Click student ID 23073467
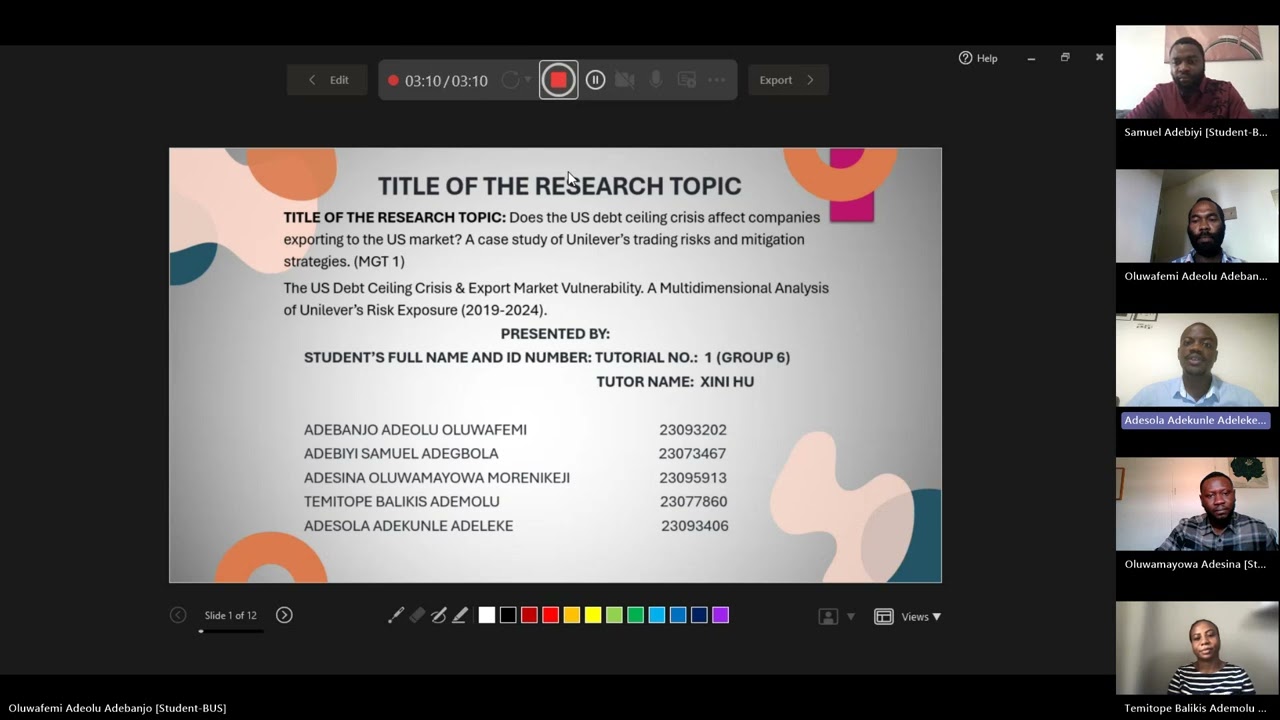This screenshot has height=720, width=1280. (x=692, y=454)
